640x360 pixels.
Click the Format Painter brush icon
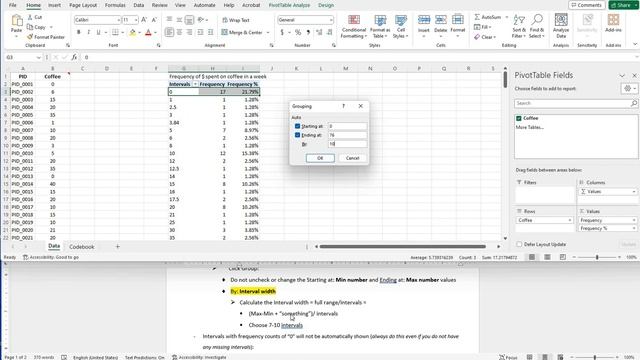[30, 37]
